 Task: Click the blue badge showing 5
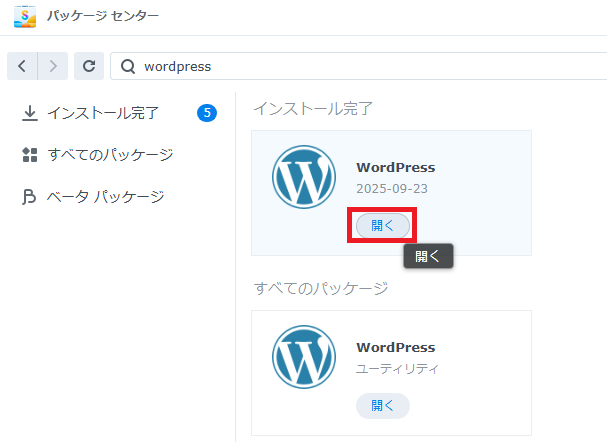[x=207, y=113]
